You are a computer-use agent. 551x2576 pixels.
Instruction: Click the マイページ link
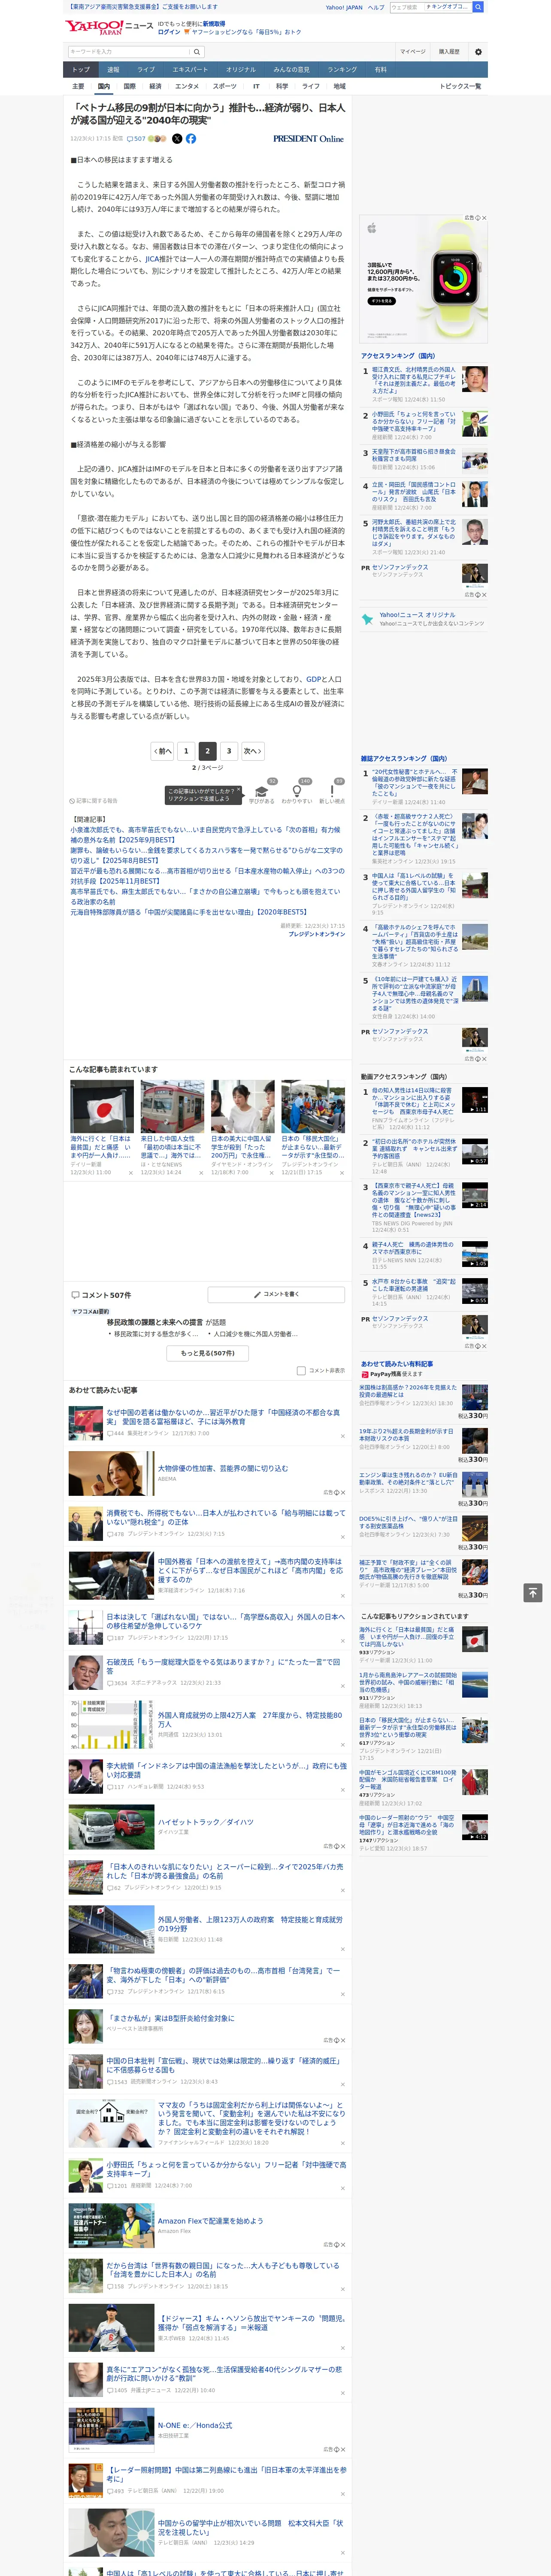(x=413, y=52)
